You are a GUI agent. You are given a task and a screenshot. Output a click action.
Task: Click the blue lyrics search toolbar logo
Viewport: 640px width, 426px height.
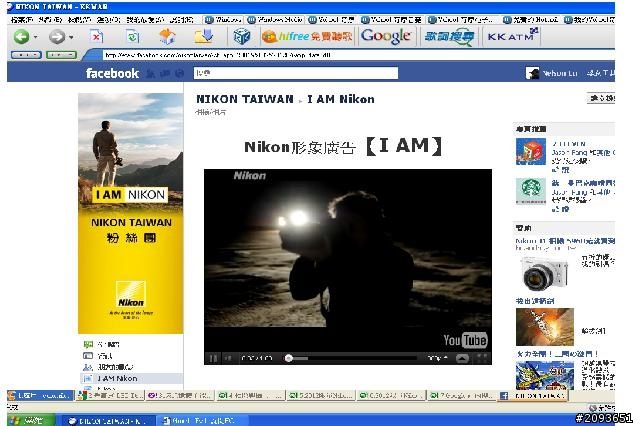click(x=449, y=37)
